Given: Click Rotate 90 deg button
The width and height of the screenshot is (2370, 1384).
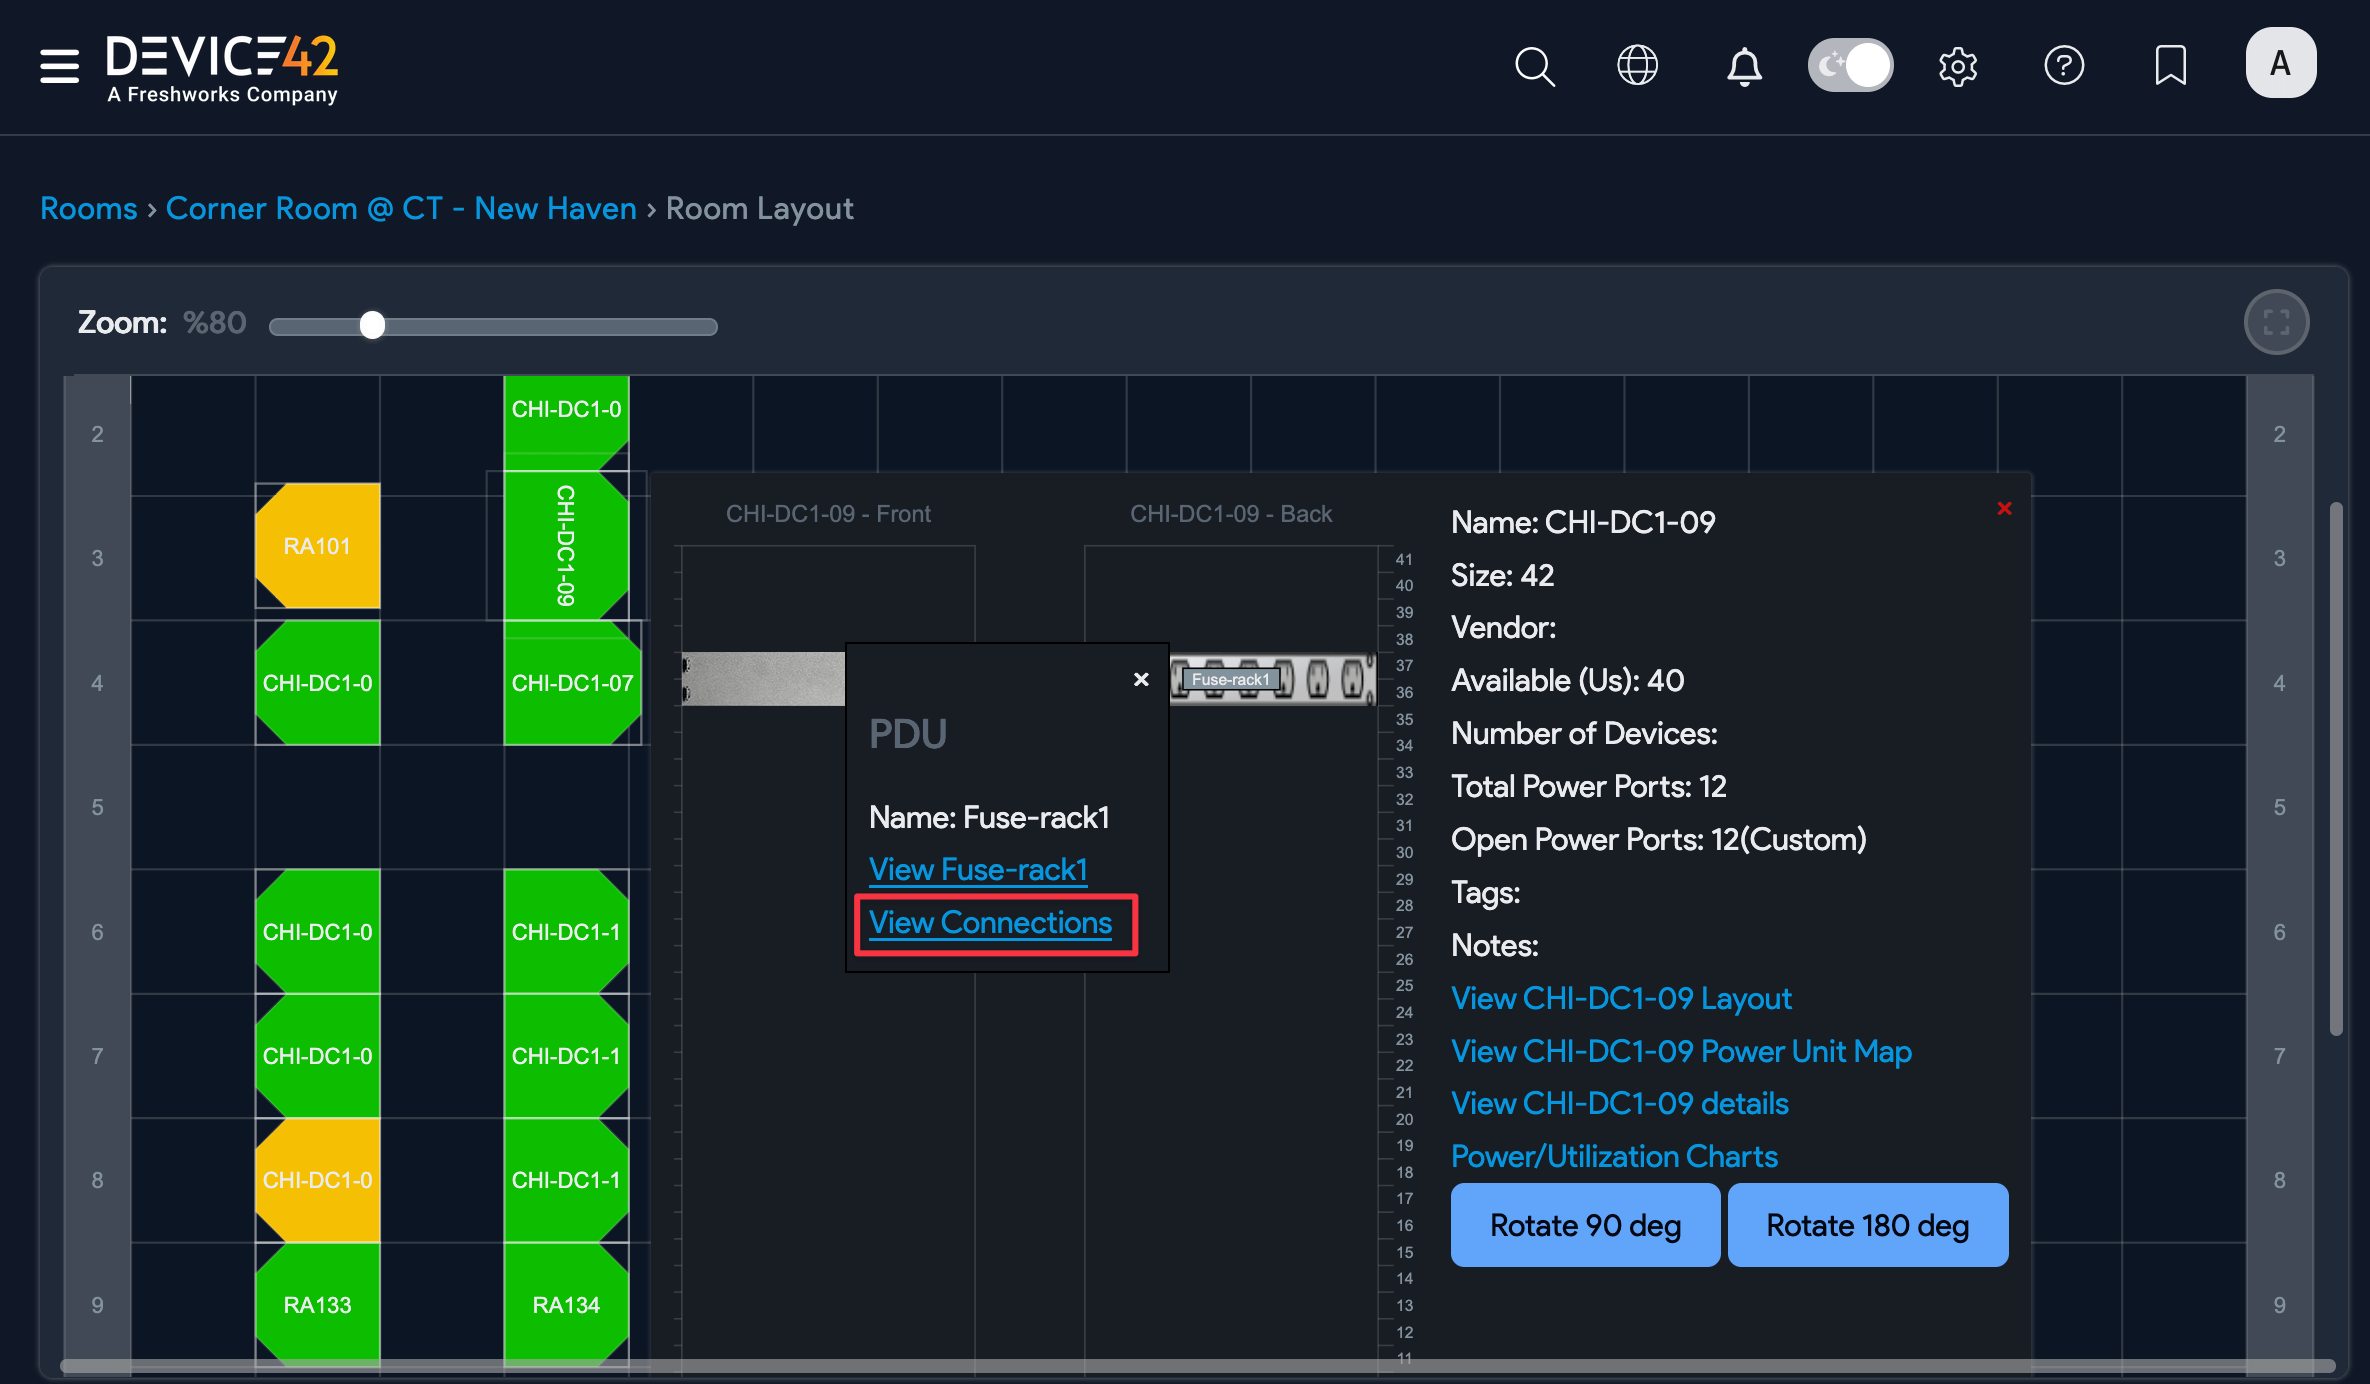Looking at the screenshot, I should (x=1585, y=1225).
